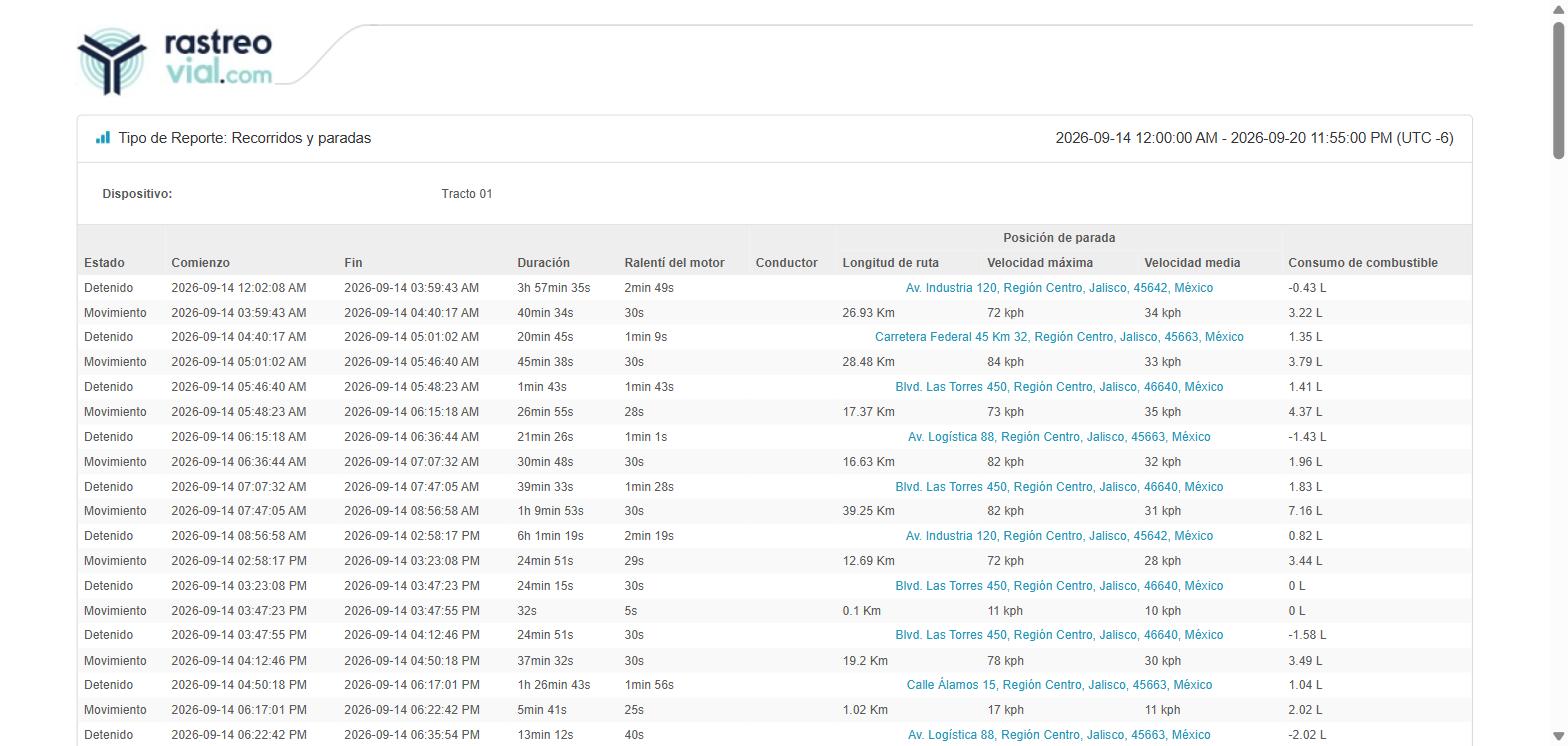Screen dimensions: 1568x746
Task: Click the duration cell 3h 57min 35s
Action: [x=553, y=288]
